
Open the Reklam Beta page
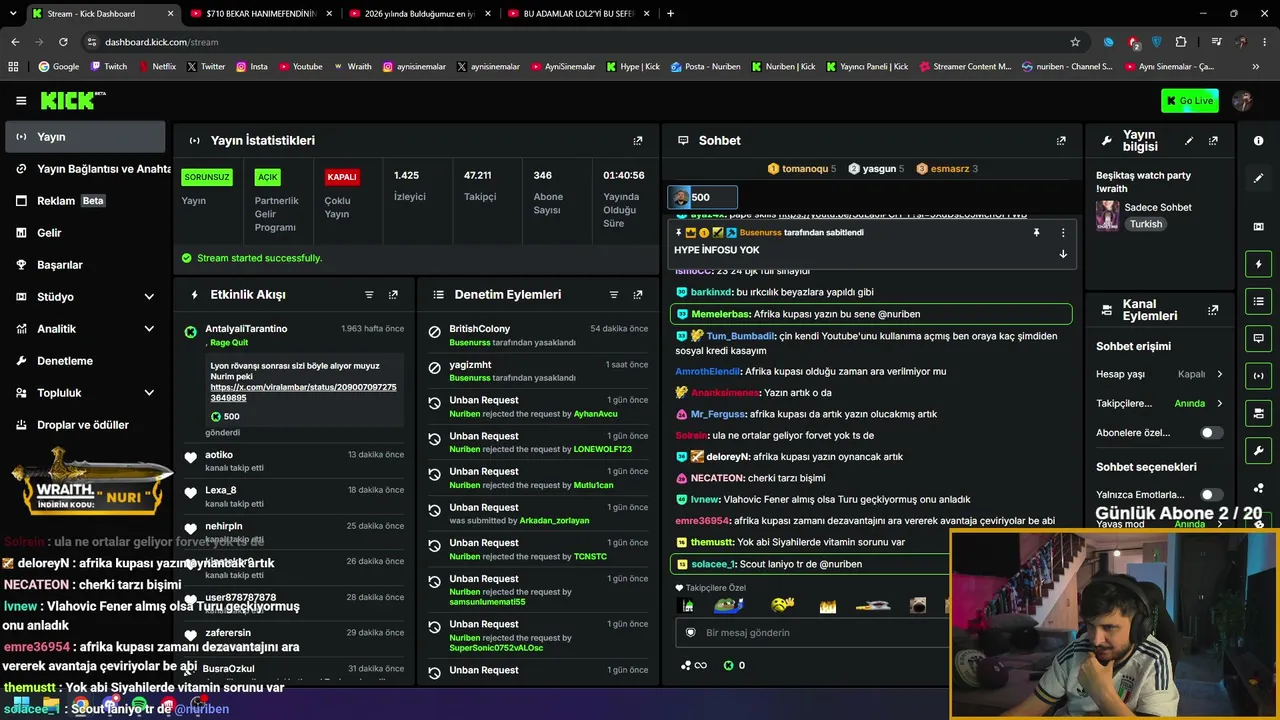(x=84, y=201)
